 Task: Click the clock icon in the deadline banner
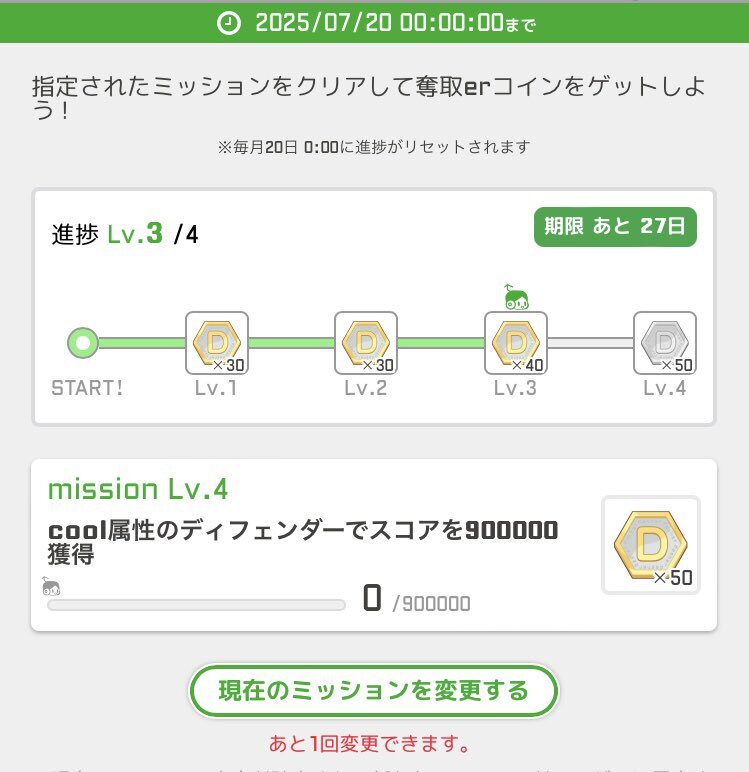coord(229,23)
